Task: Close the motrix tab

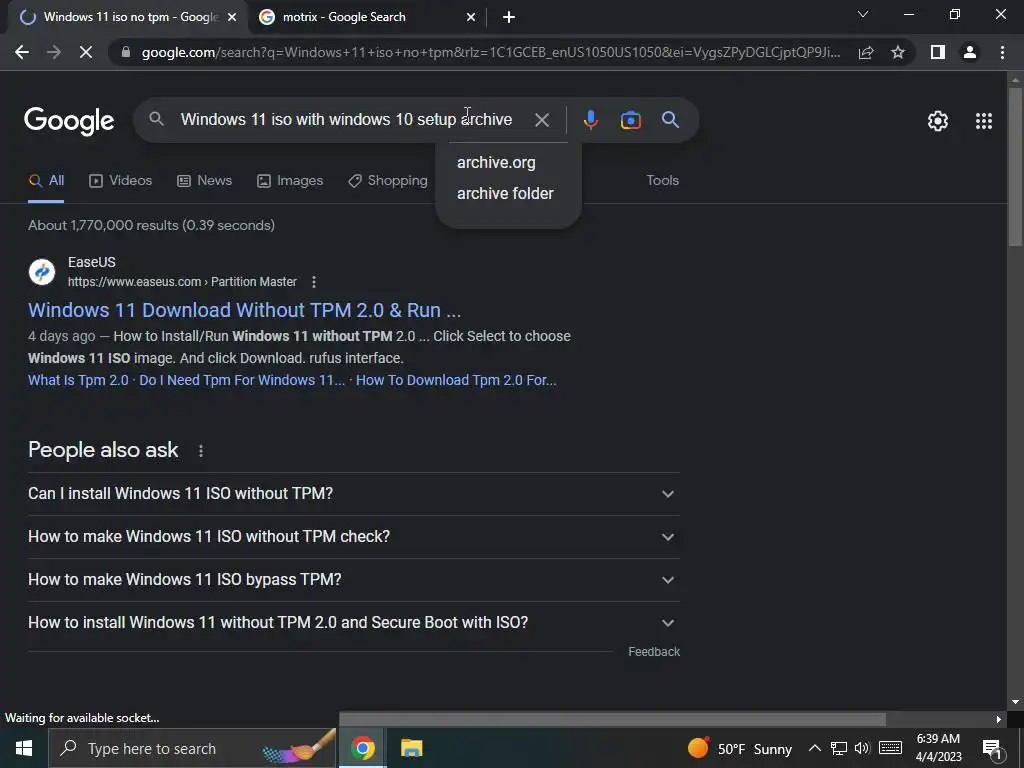Action: click(x=471, y=18)
